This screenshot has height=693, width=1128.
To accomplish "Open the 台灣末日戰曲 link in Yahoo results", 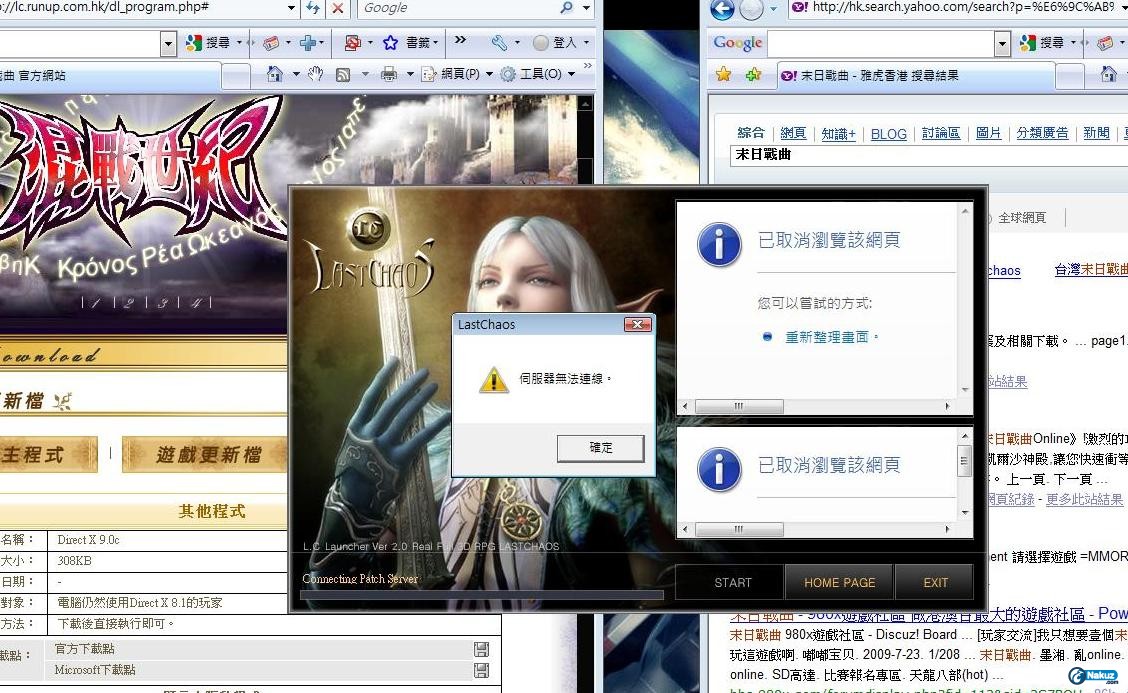I will (x=1091, y=270).
